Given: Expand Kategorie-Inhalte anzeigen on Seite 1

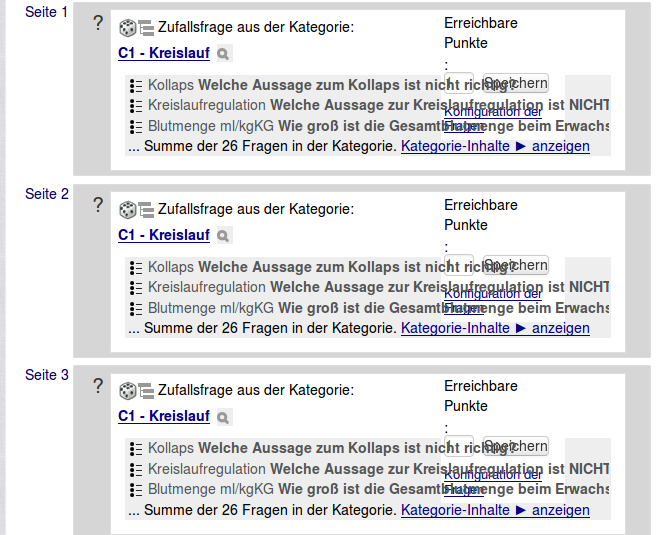Looking at the screenshot, I should (x=495, y=146).
